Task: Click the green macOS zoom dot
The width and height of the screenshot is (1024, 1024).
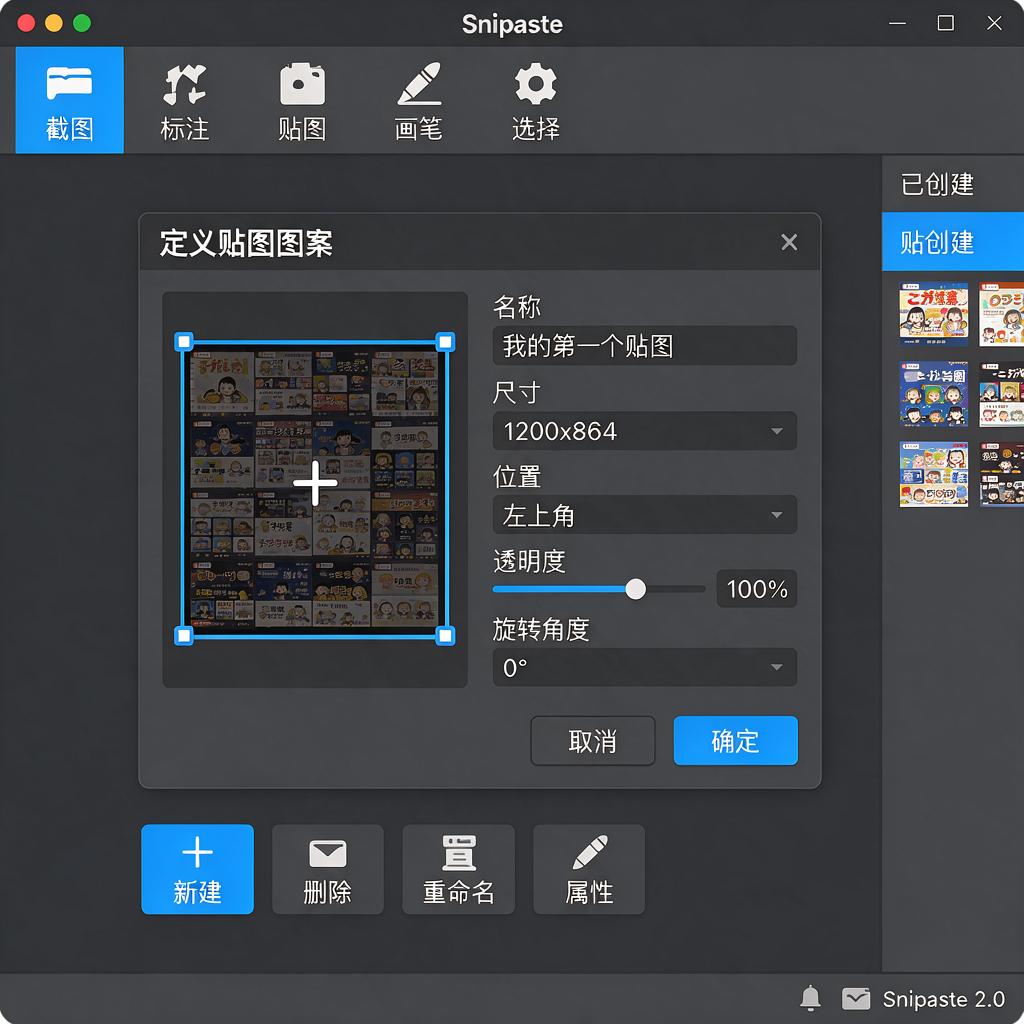Action: pos(82,24)
